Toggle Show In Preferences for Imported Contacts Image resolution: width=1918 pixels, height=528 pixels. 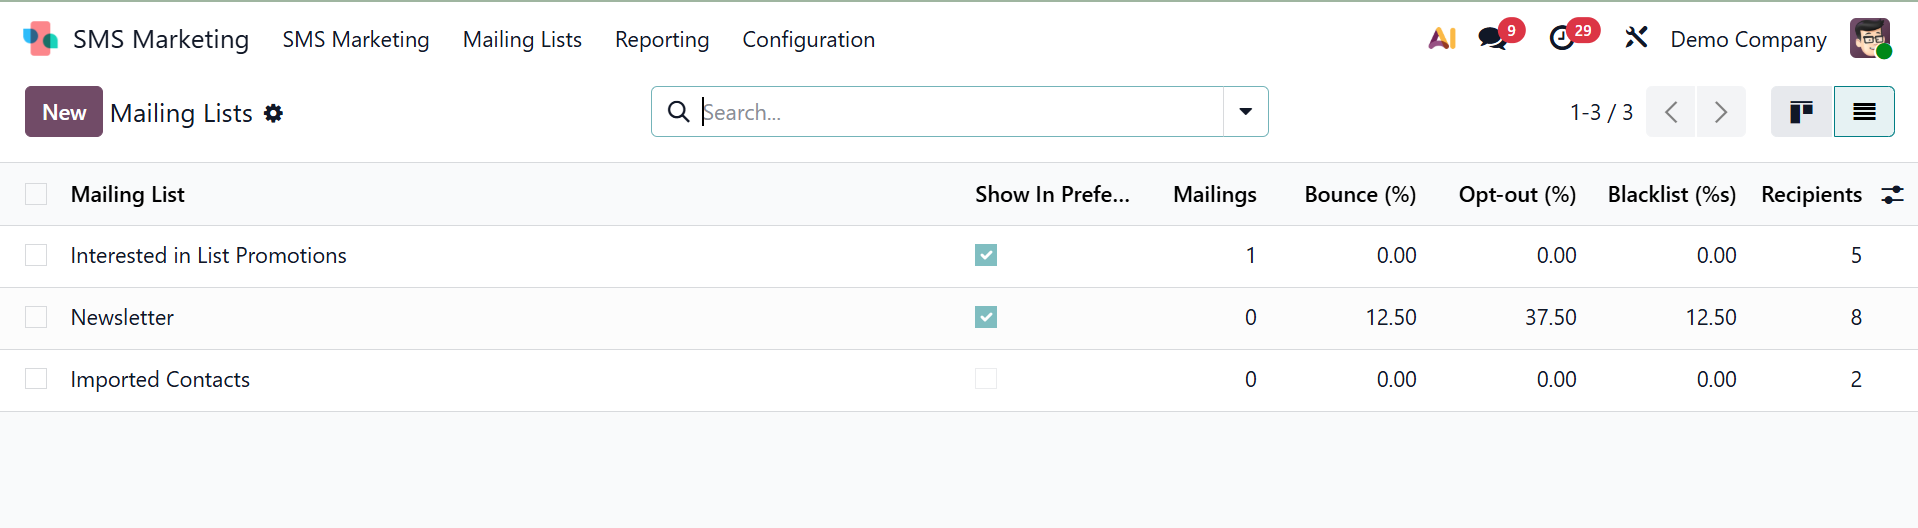click(x=986, y=379)
